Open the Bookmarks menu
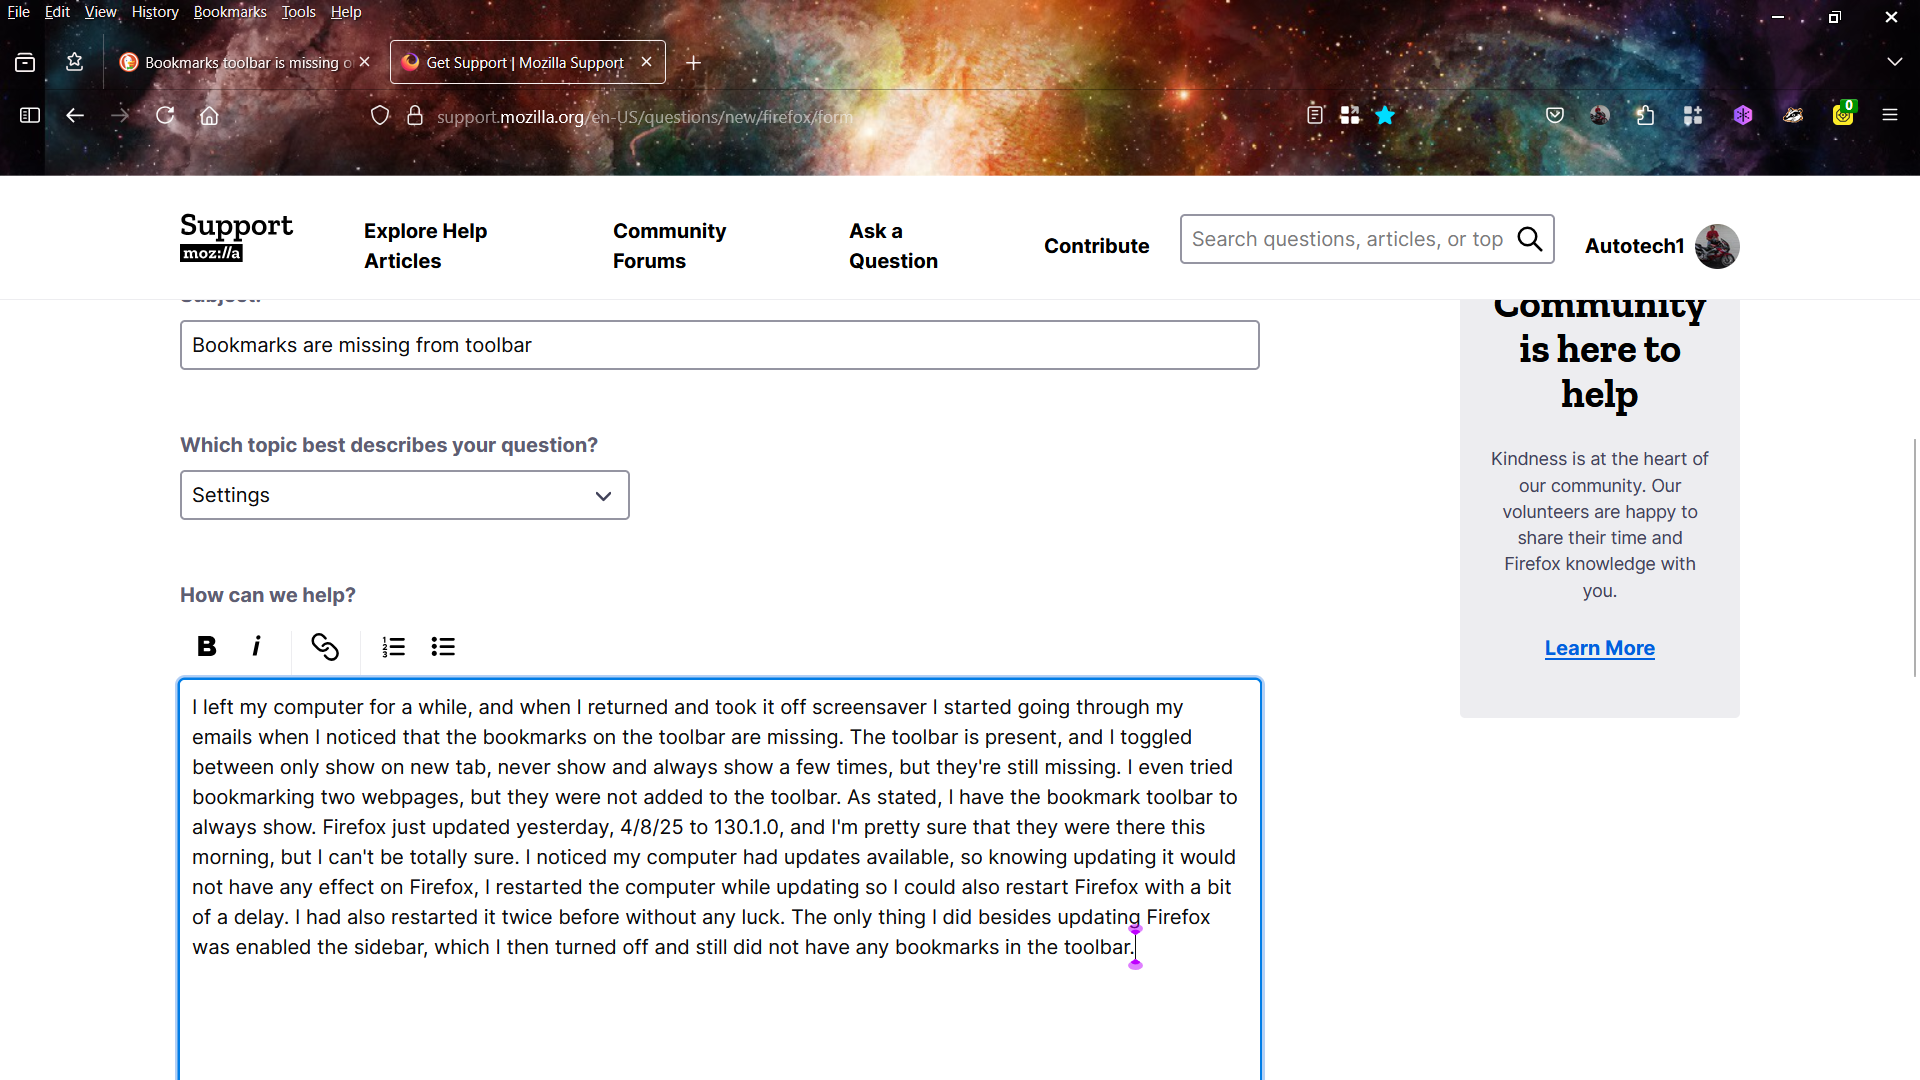Viewport: 1920px width, 1080px height. click(x=230, y=12)
